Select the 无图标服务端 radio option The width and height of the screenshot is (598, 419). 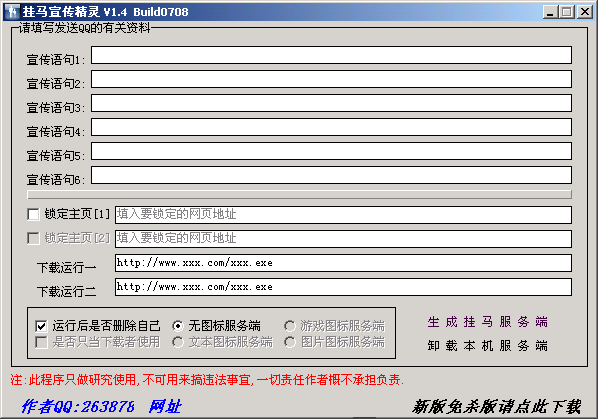(x=177, y=326)
